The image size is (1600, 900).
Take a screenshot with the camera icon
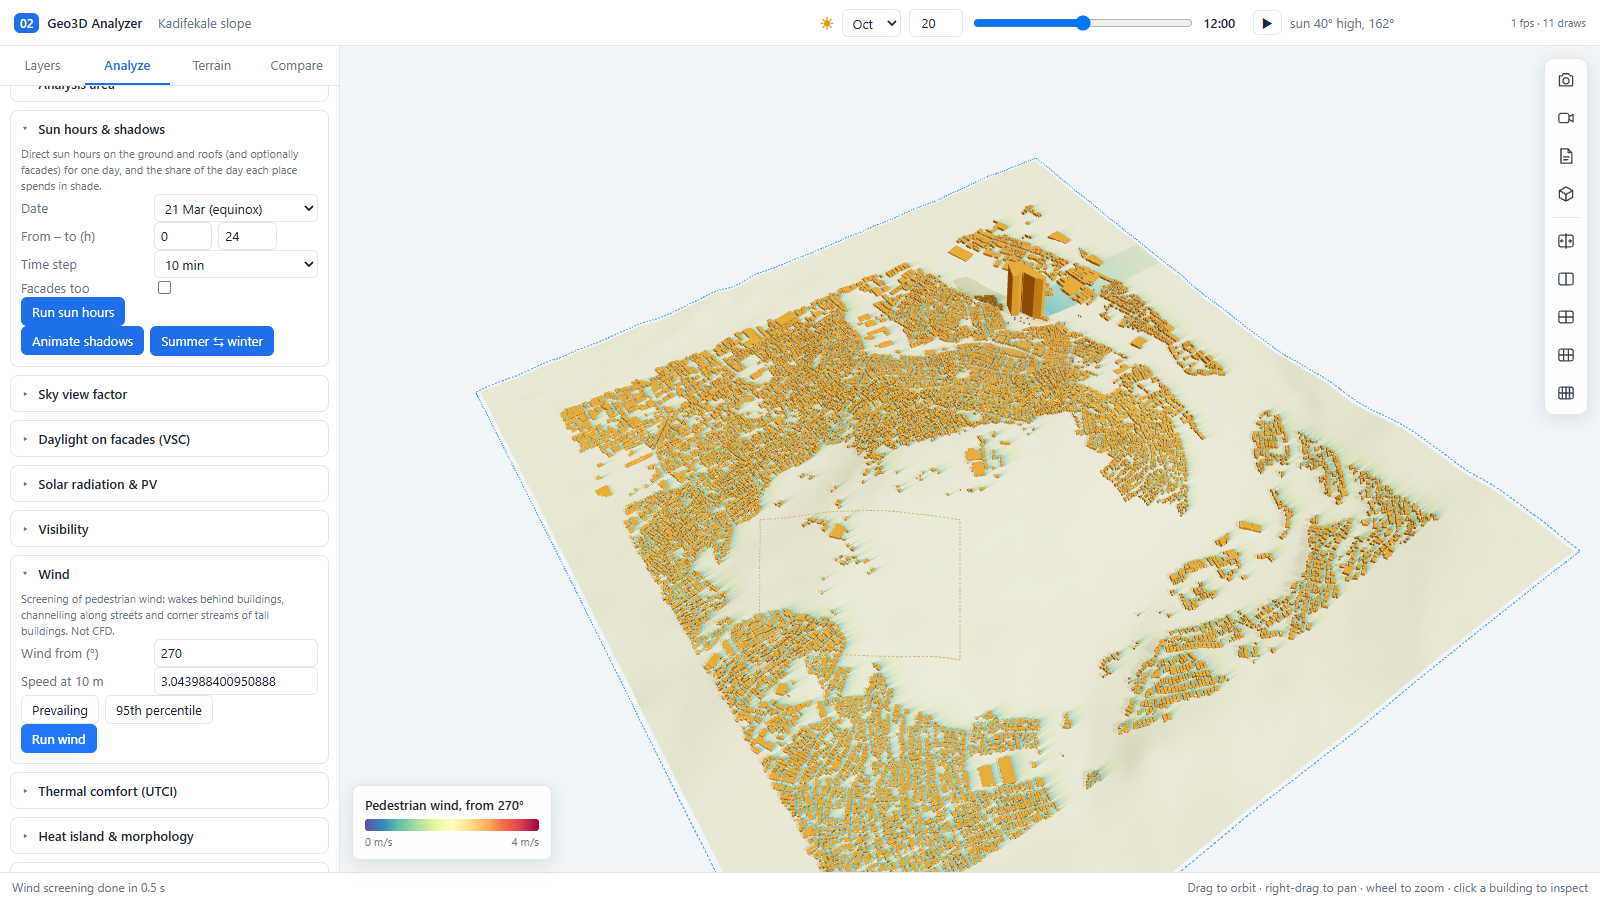click(1566, 80)
